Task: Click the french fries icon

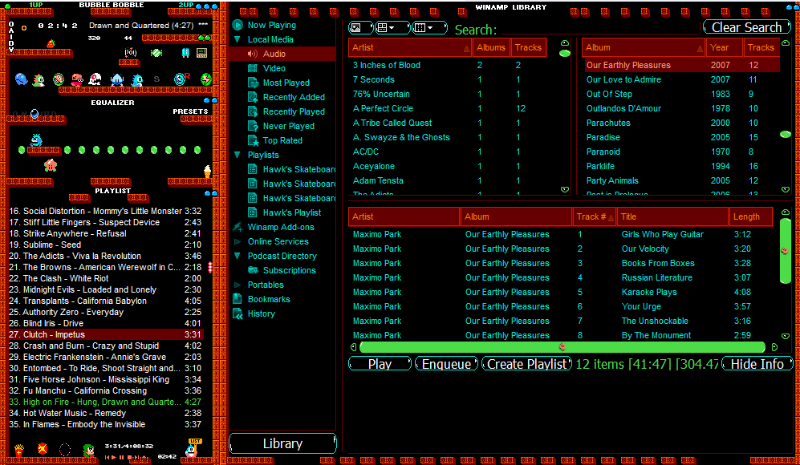Action: point(19,450)
